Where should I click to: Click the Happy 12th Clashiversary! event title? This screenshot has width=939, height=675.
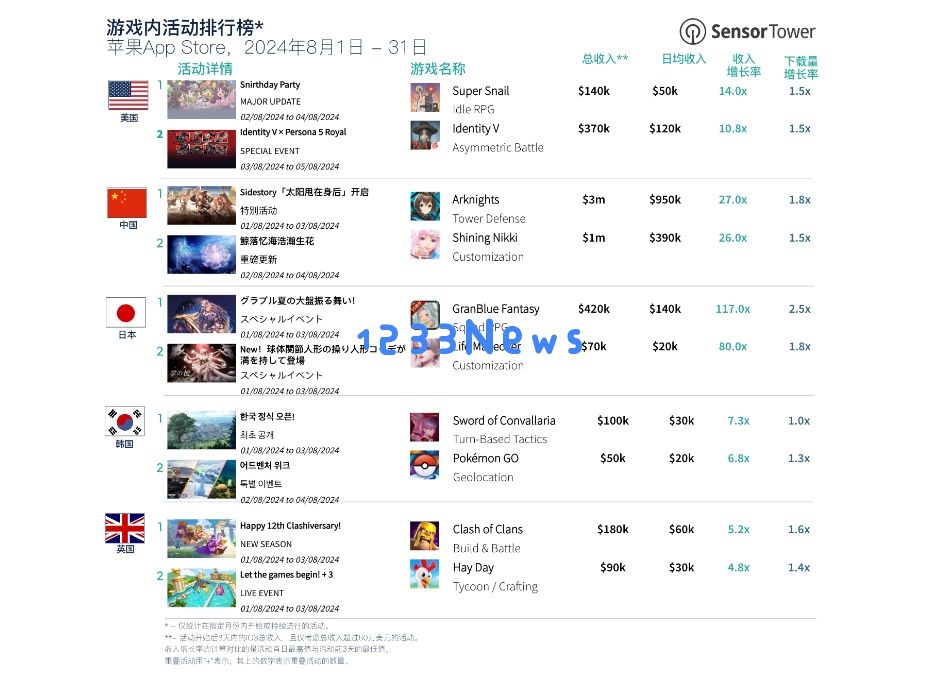290,526
